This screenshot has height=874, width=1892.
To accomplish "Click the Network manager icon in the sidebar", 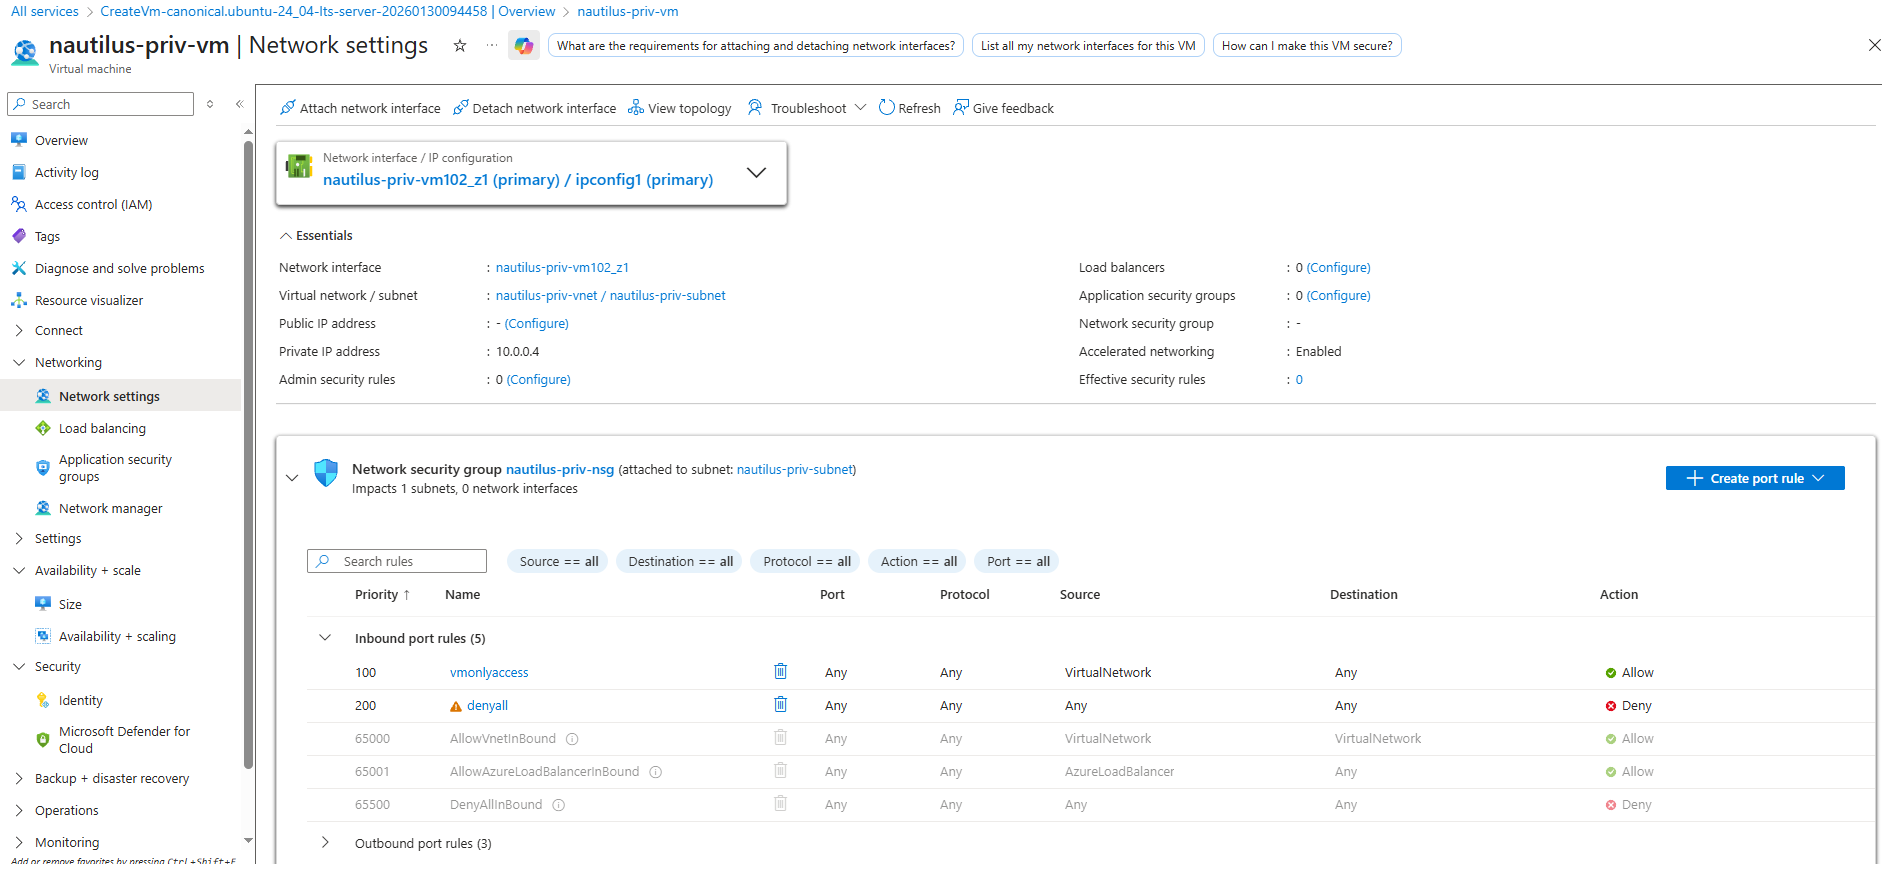I will tap(43, 508).
